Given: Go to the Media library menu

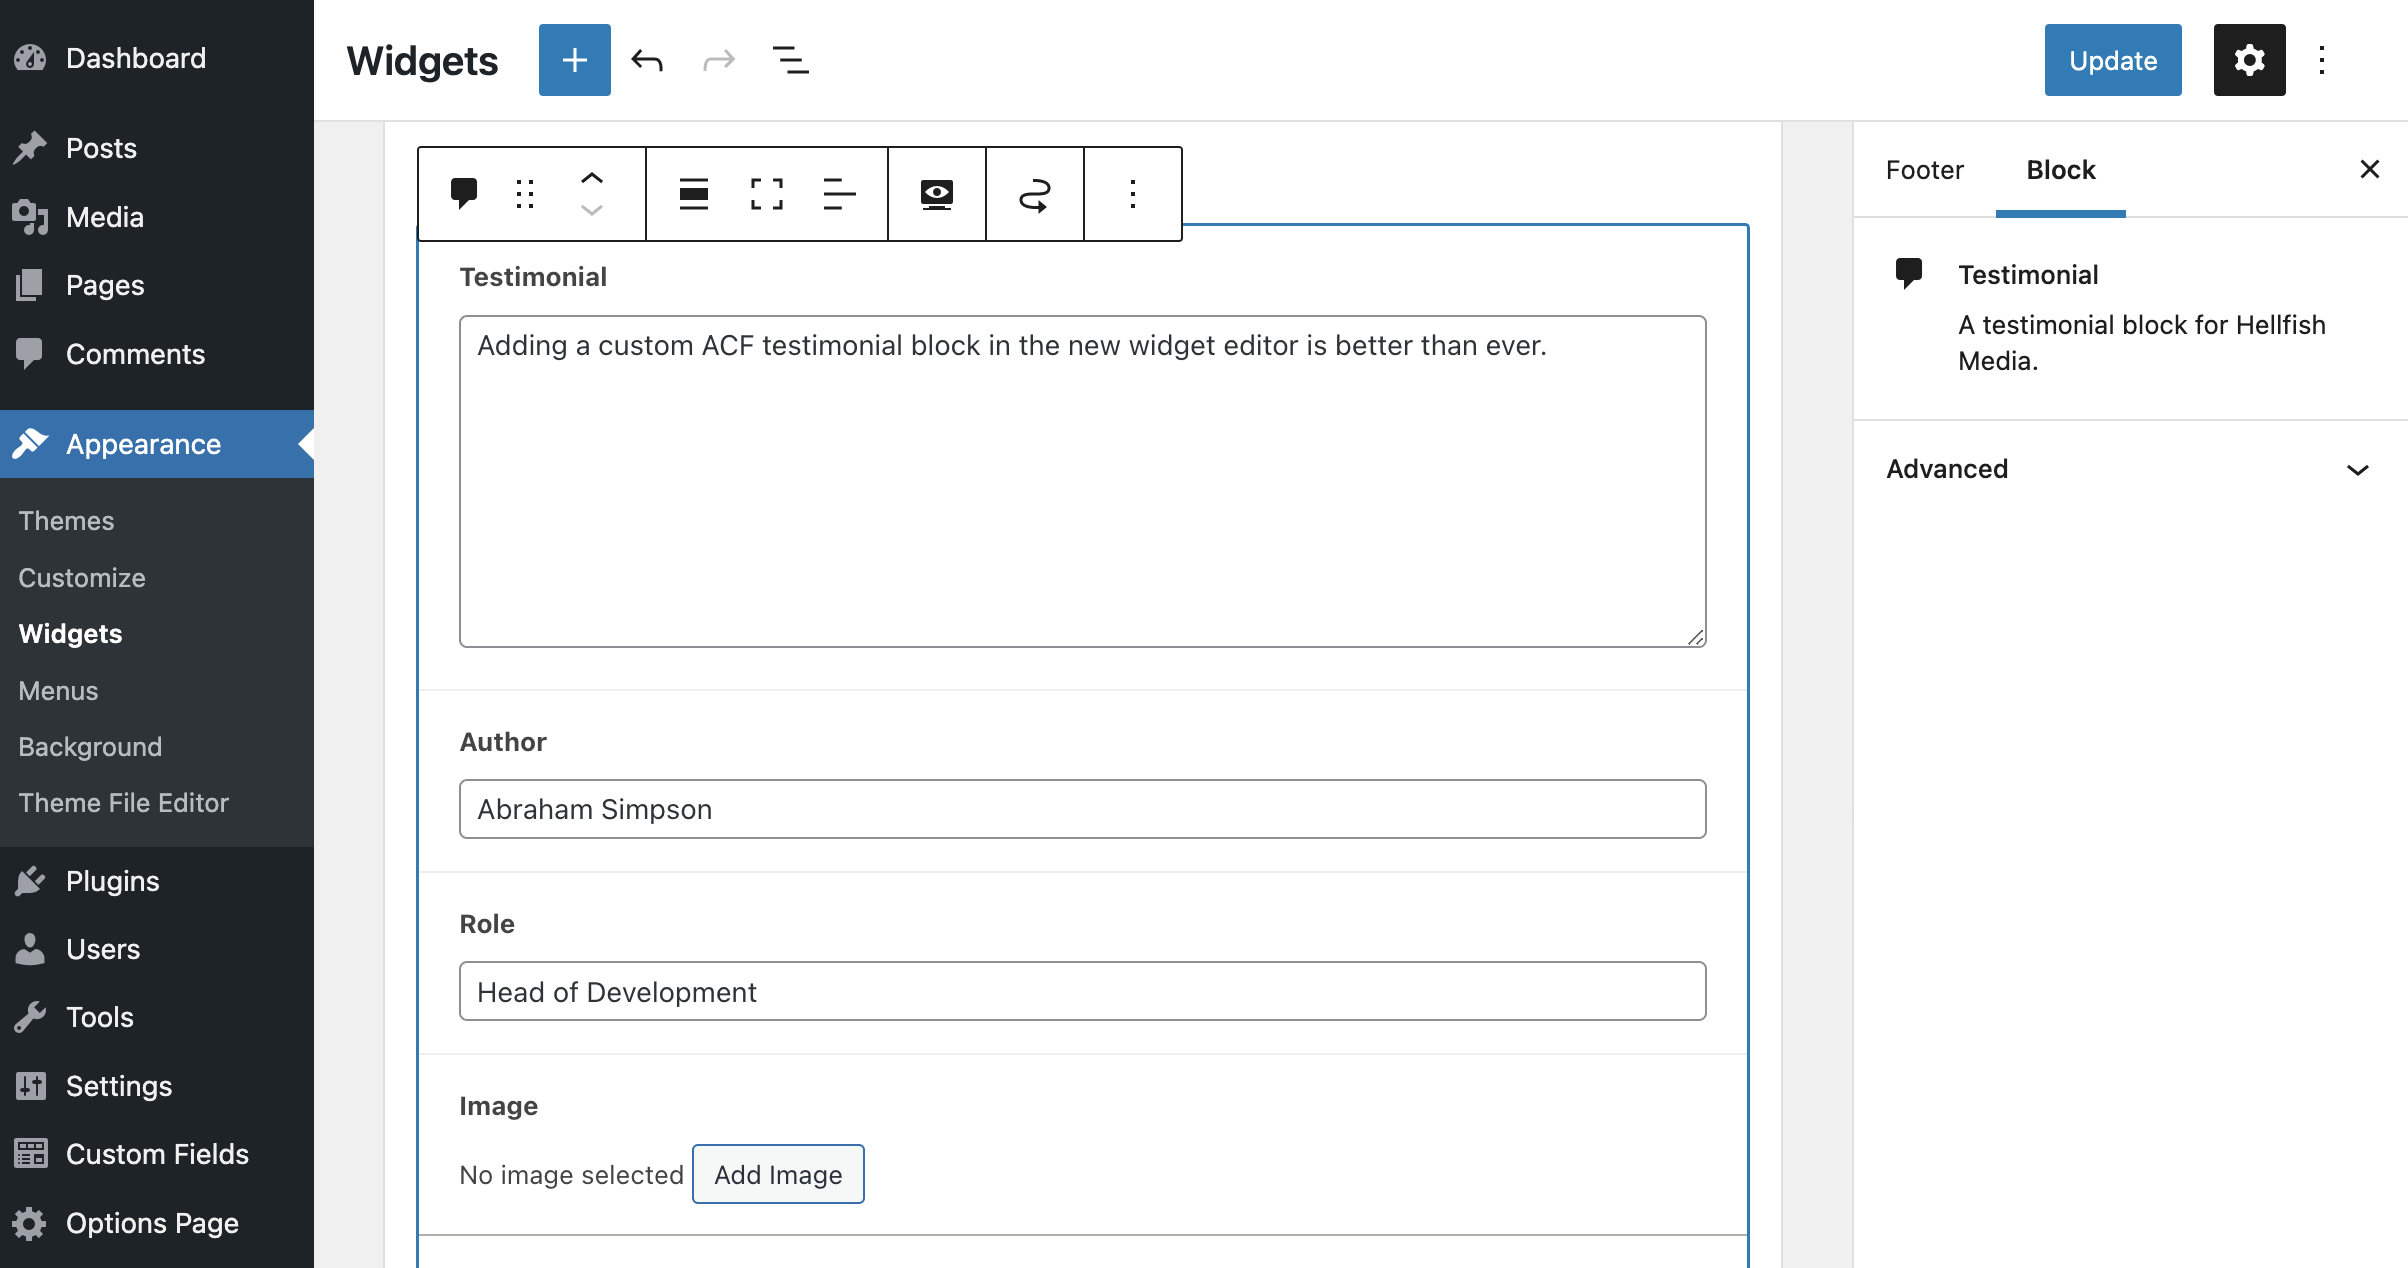Looking at the screenshot, I should pyautogui.click(x=157, y=217).
